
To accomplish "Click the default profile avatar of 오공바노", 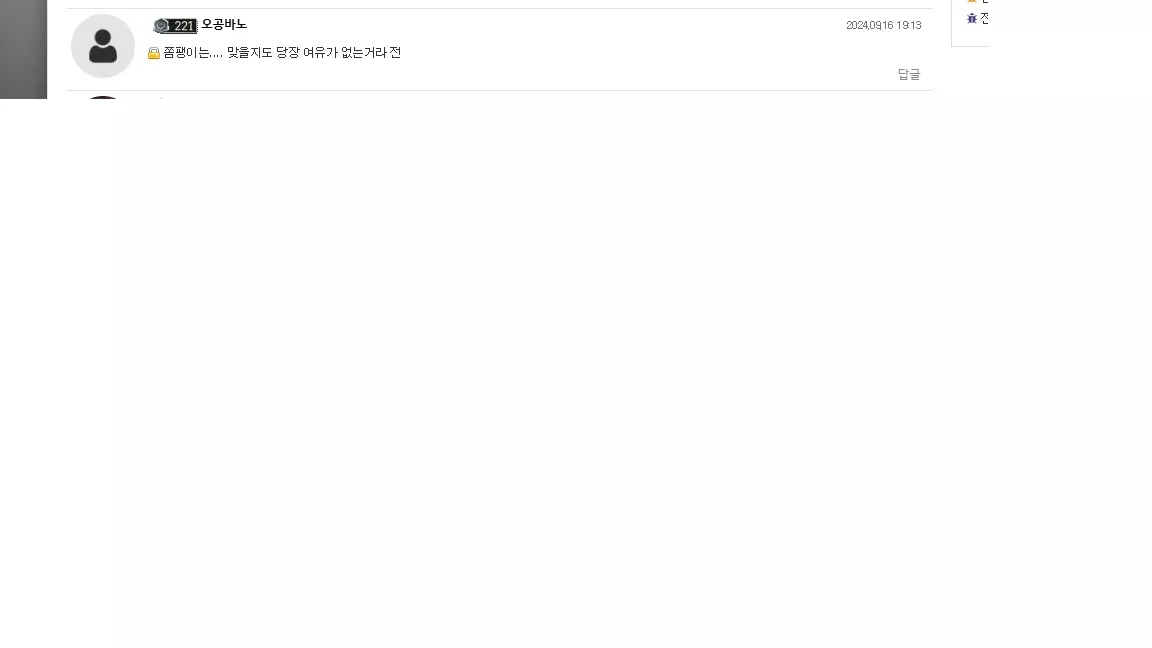I will coord(103,46).
